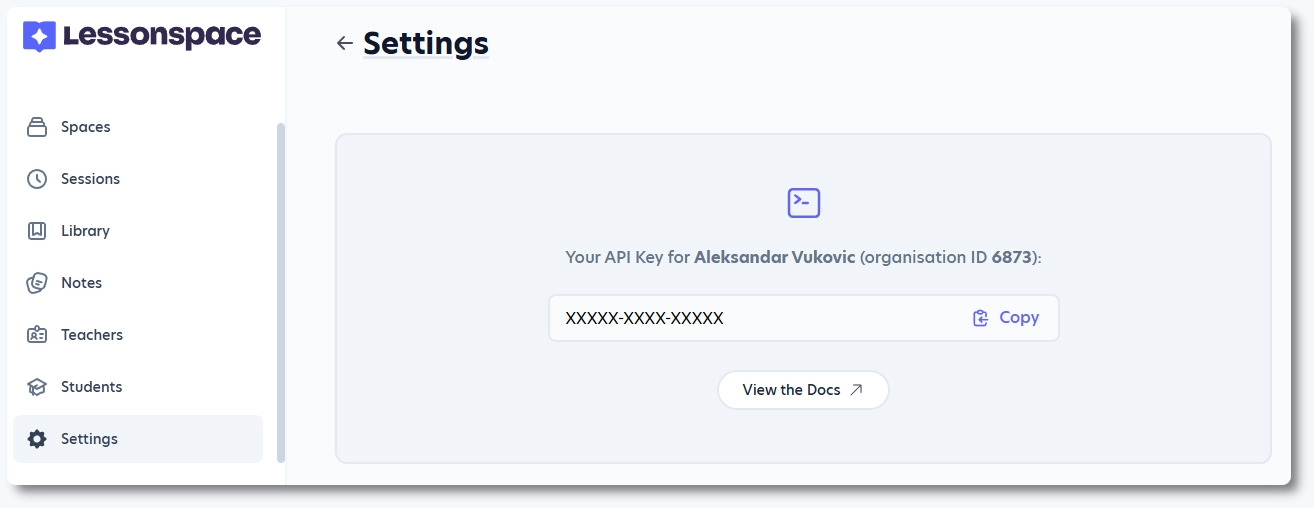The image size is (1314, 508).
Task: Click the Spaces sidebar icon
Action: (37, 127)
